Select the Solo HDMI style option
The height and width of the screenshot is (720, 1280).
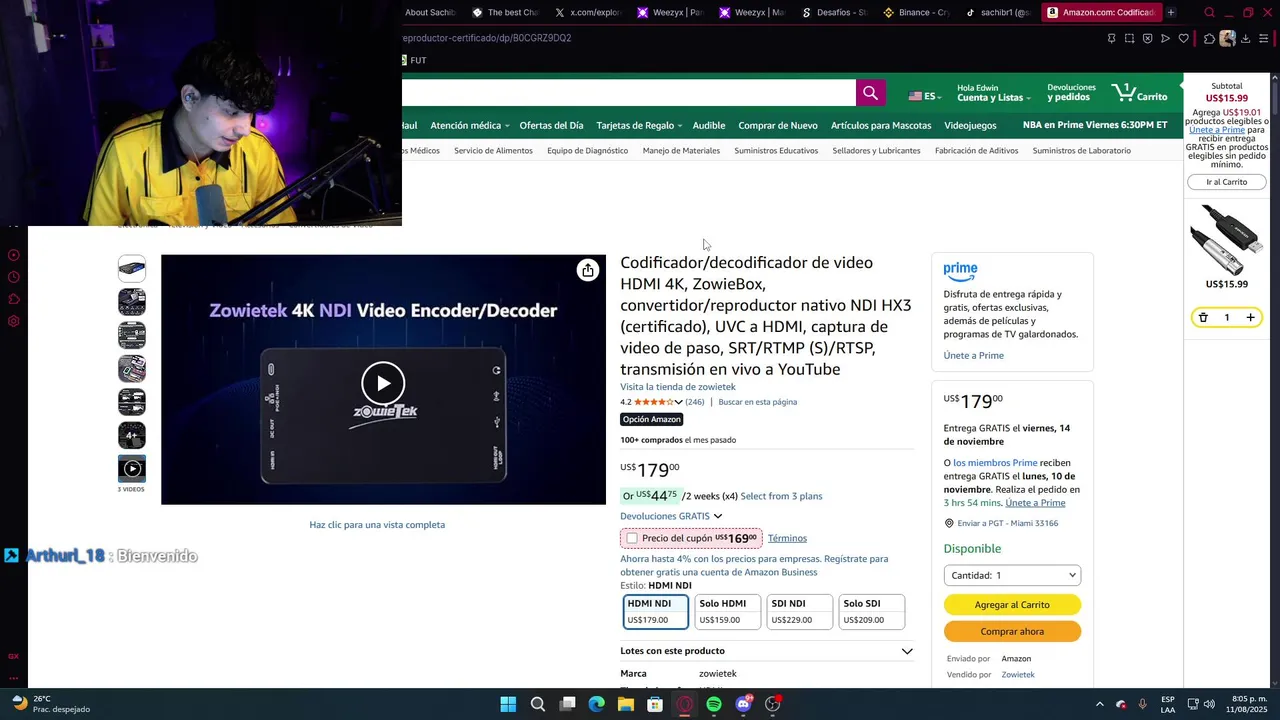[728, 611]
